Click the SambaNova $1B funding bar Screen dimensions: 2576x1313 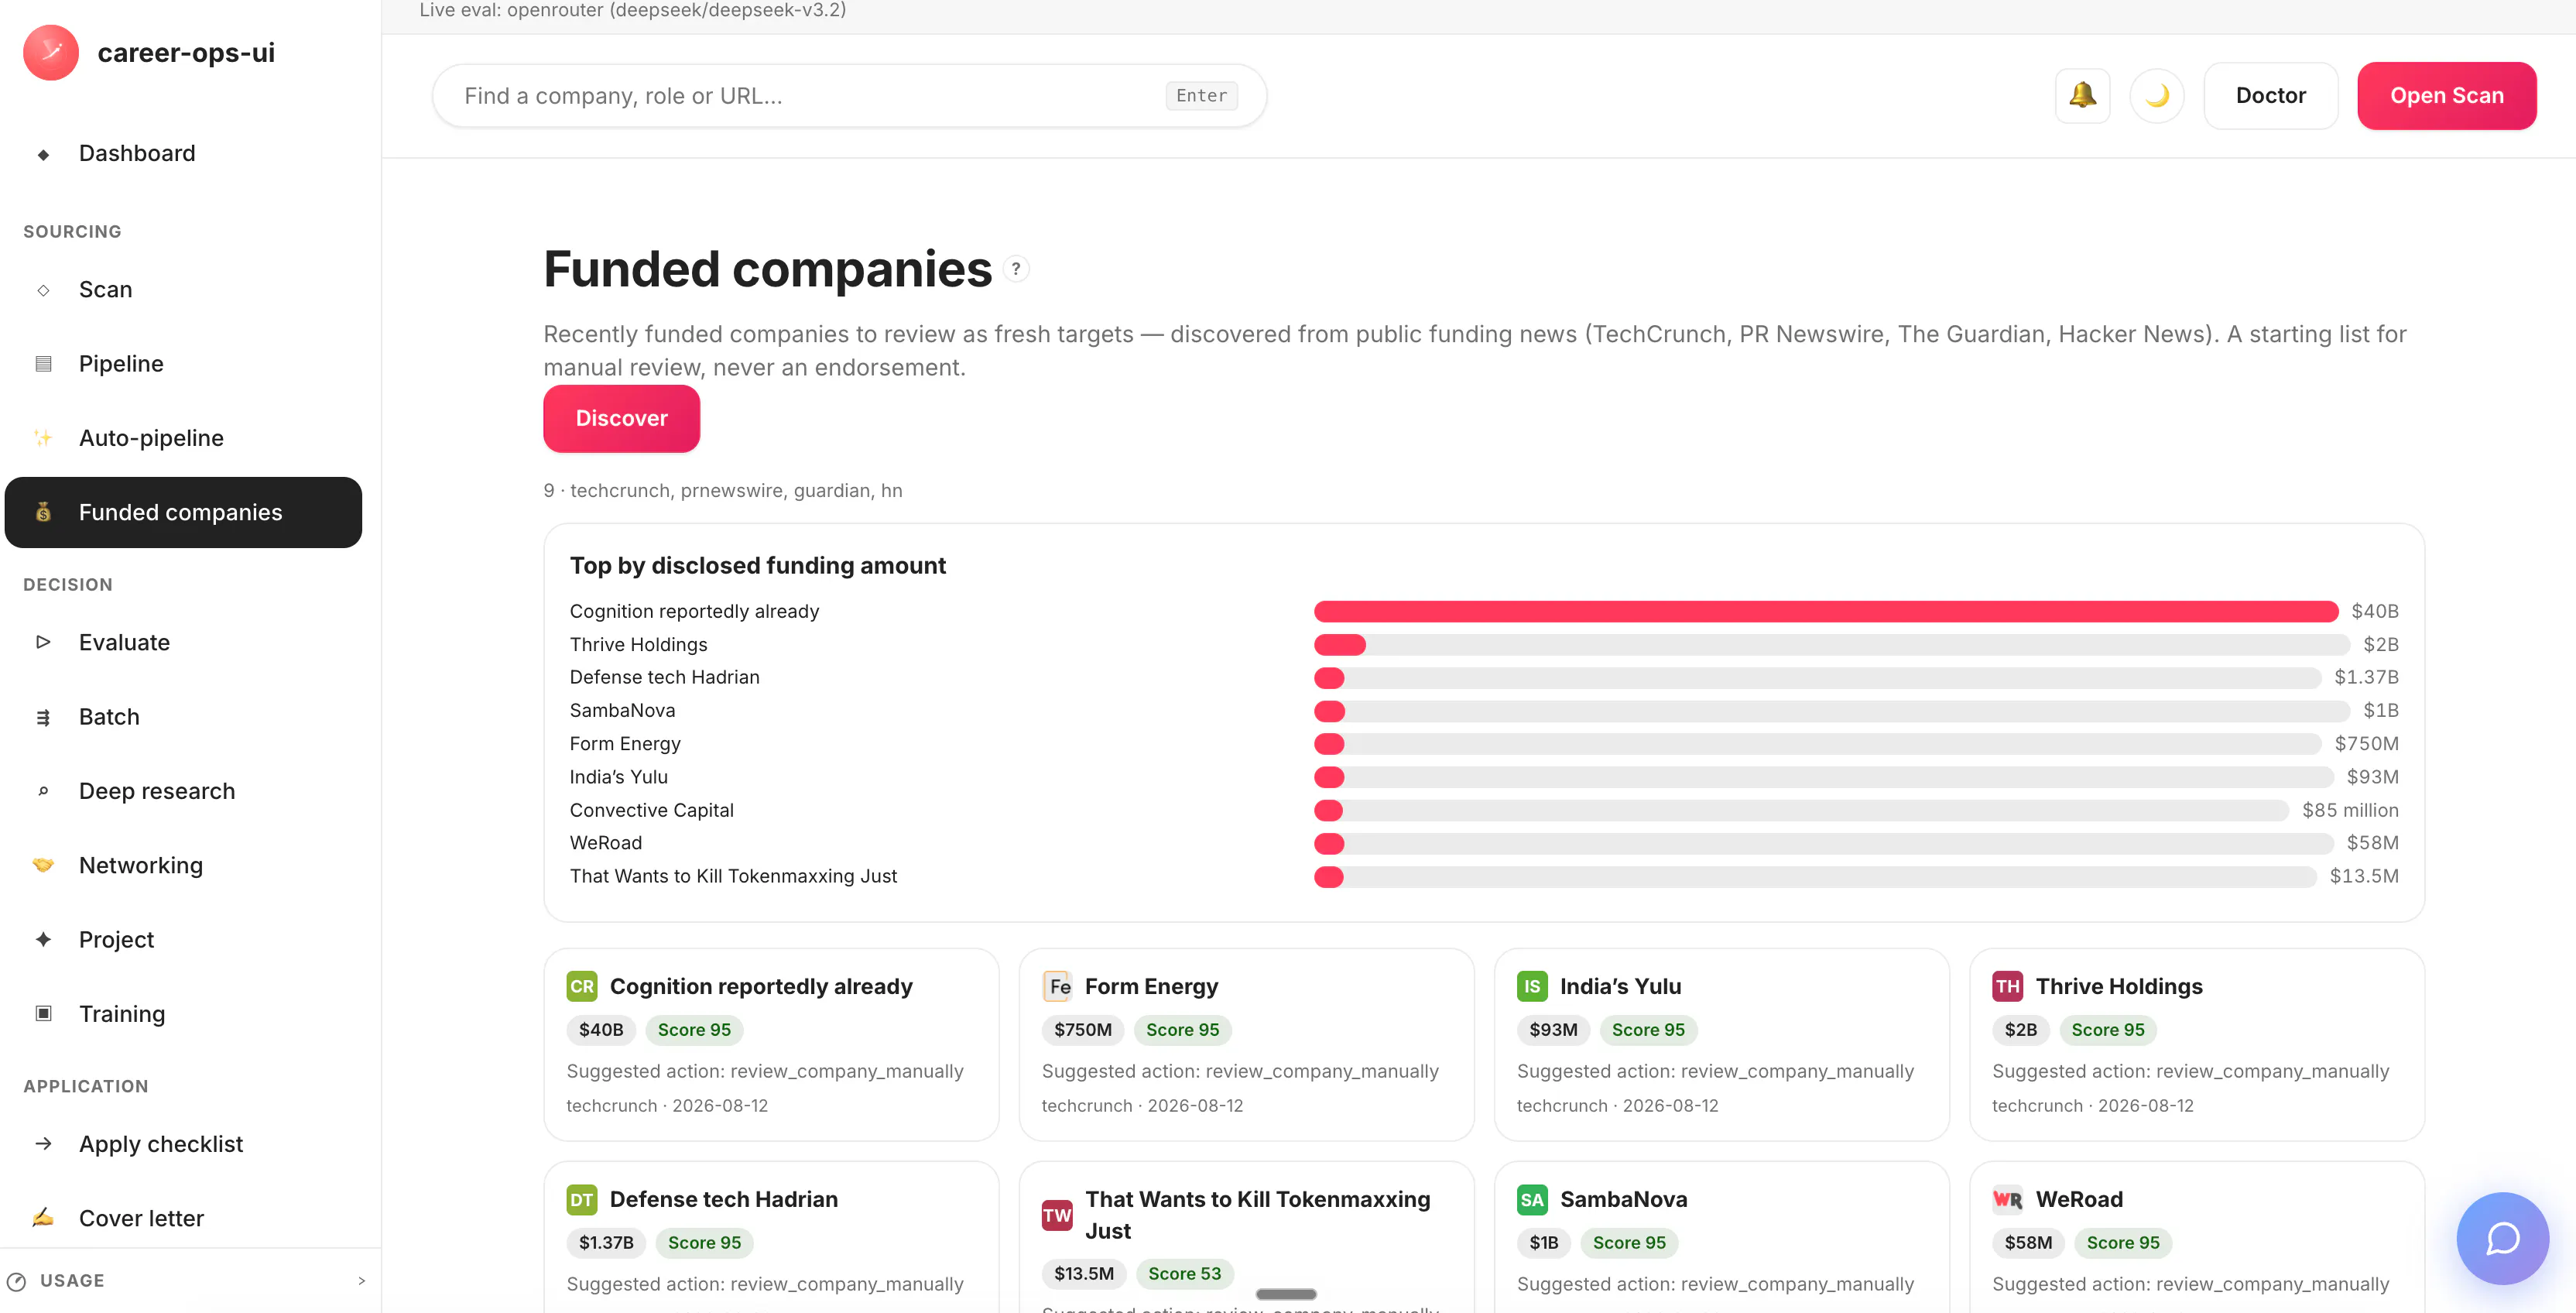coord(1832,711)
